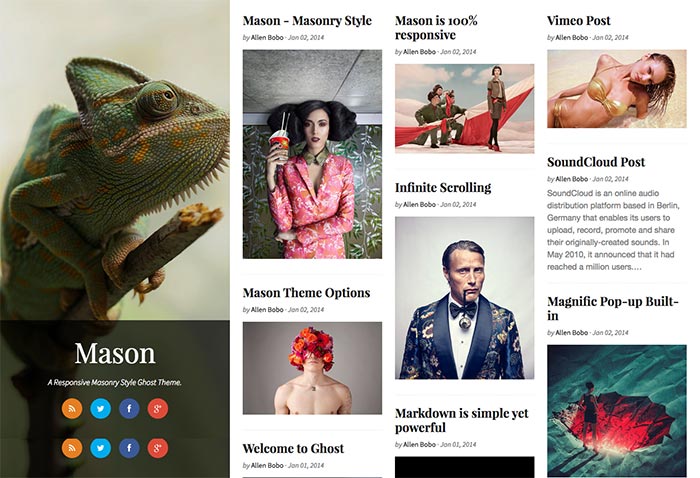Open Google Plus icon in top row
The height and width of the screenshot is (478, 700).
158,408
